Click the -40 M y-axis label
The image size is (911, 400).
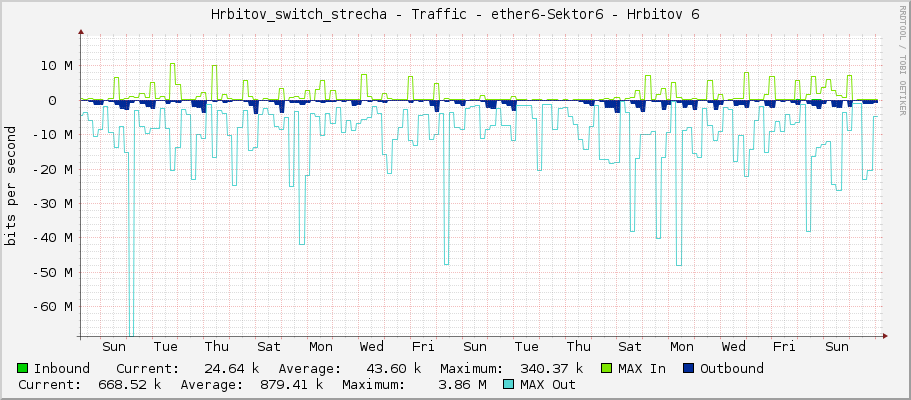(52, 237)
